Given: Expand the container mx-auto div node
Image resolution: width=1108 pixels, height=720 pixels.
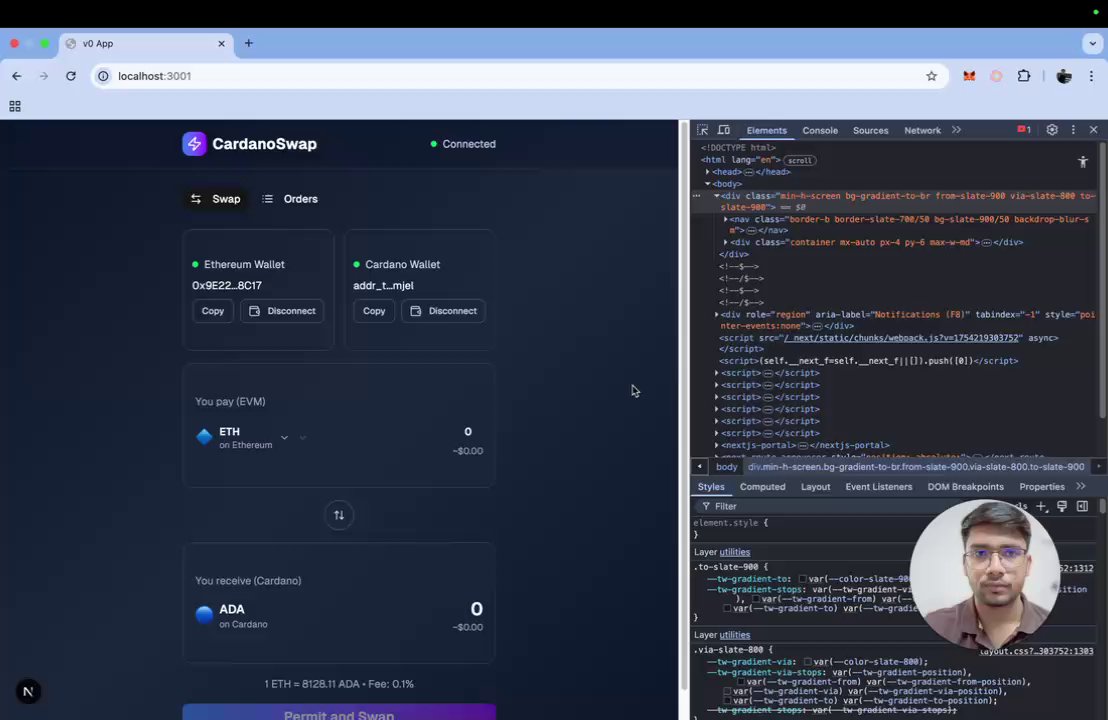Looking at the screenshot, I should coord(725,242).
